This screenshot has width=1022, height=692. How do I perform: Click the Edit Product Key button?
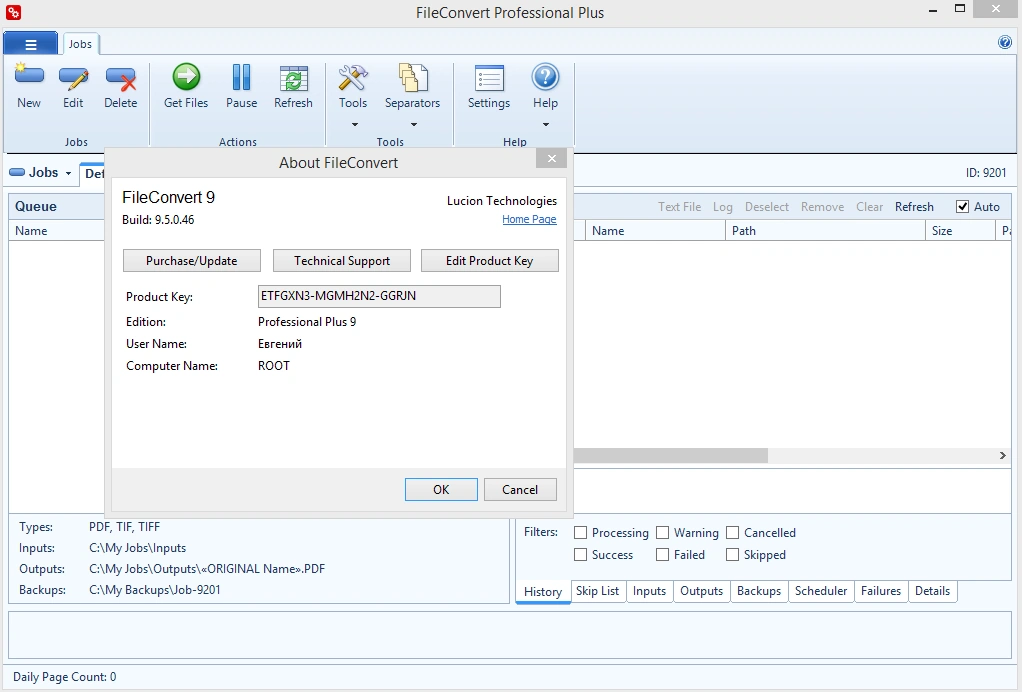pyautogui.click(x=489, y=261)
